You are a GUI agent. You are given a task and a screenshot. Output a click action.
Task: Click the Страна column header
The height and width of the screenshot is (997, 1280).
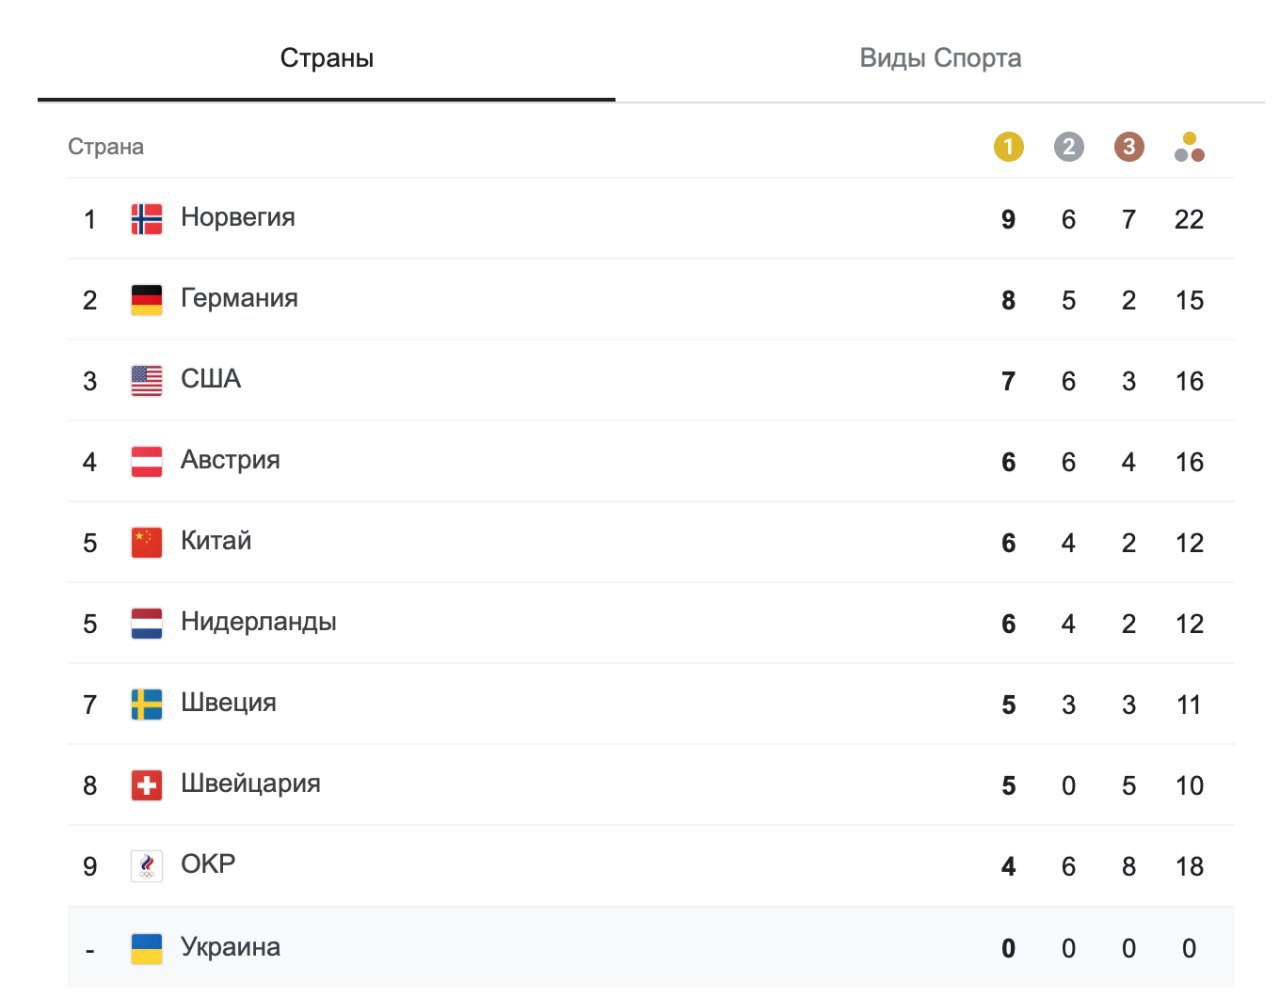[106, 147]
